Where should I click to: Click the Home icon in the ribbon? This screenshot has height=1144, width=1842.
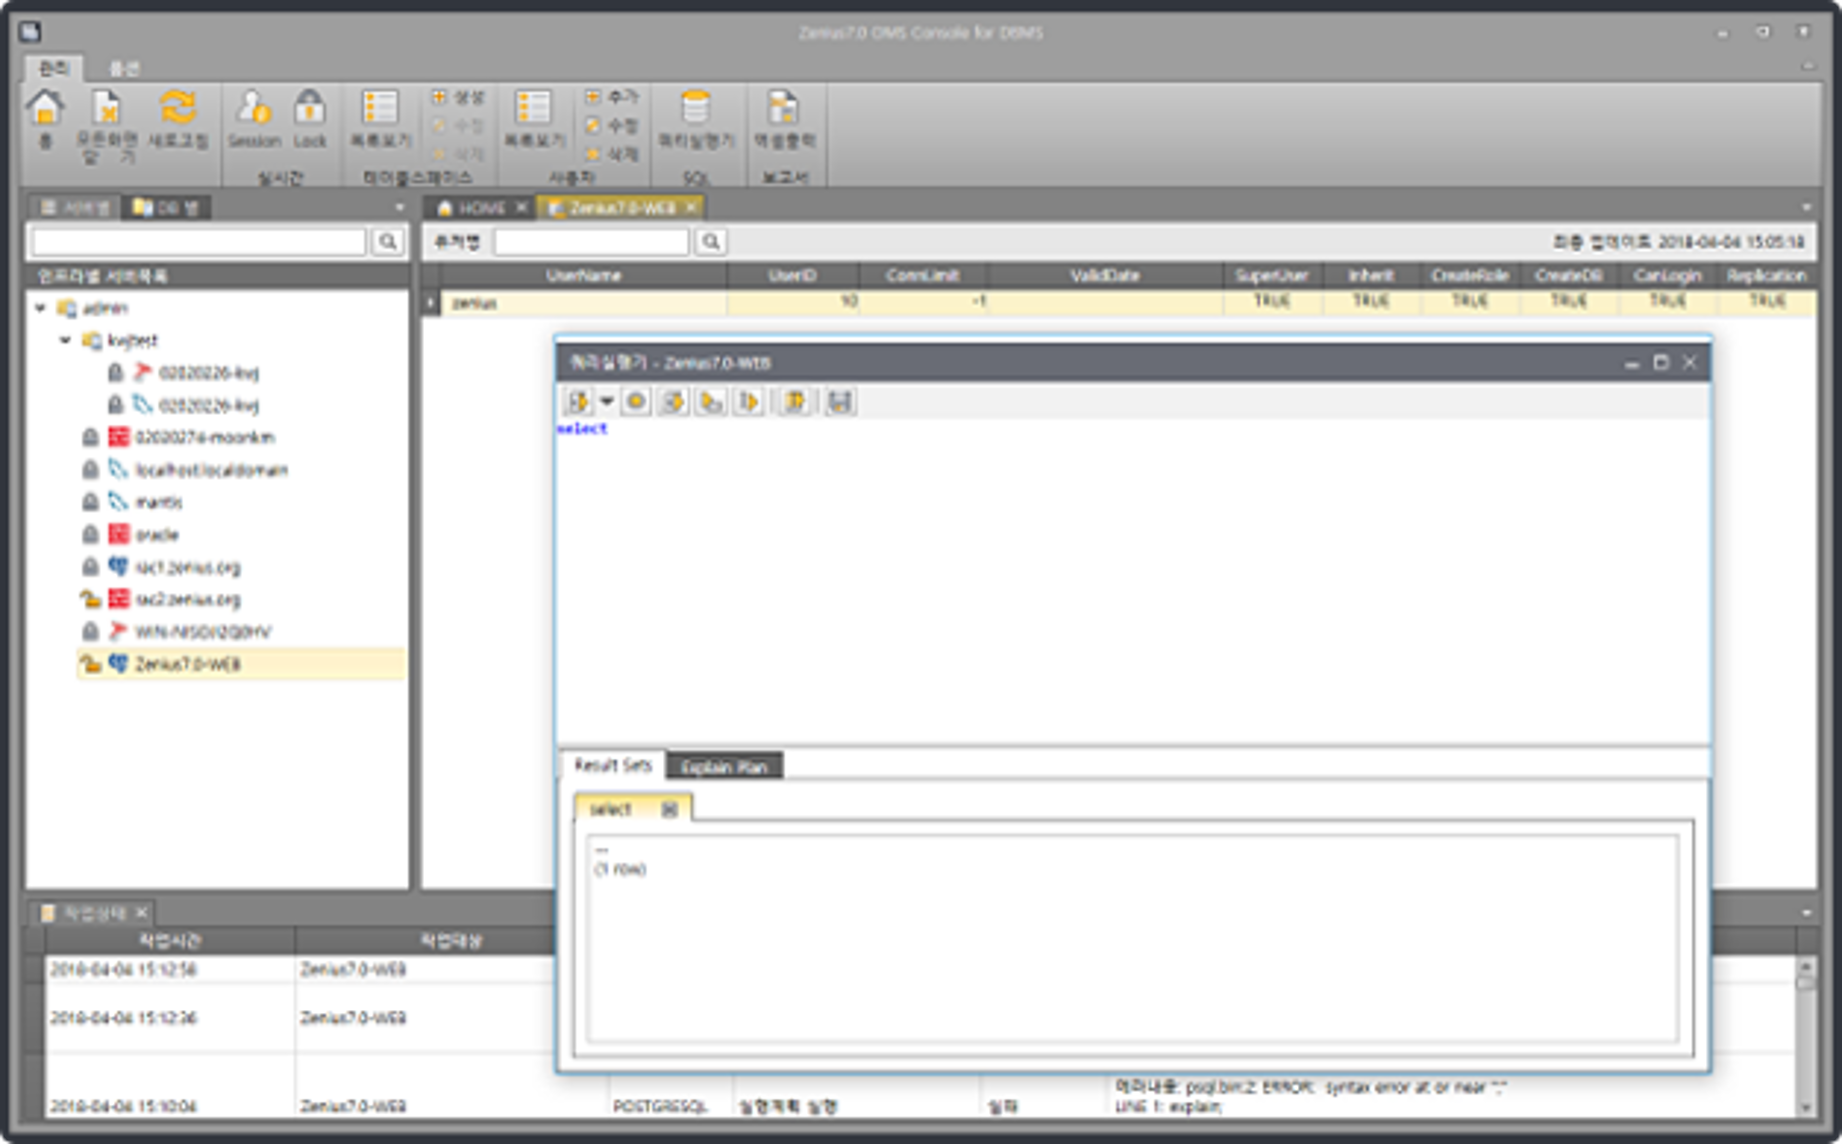(x=45, y=108)
